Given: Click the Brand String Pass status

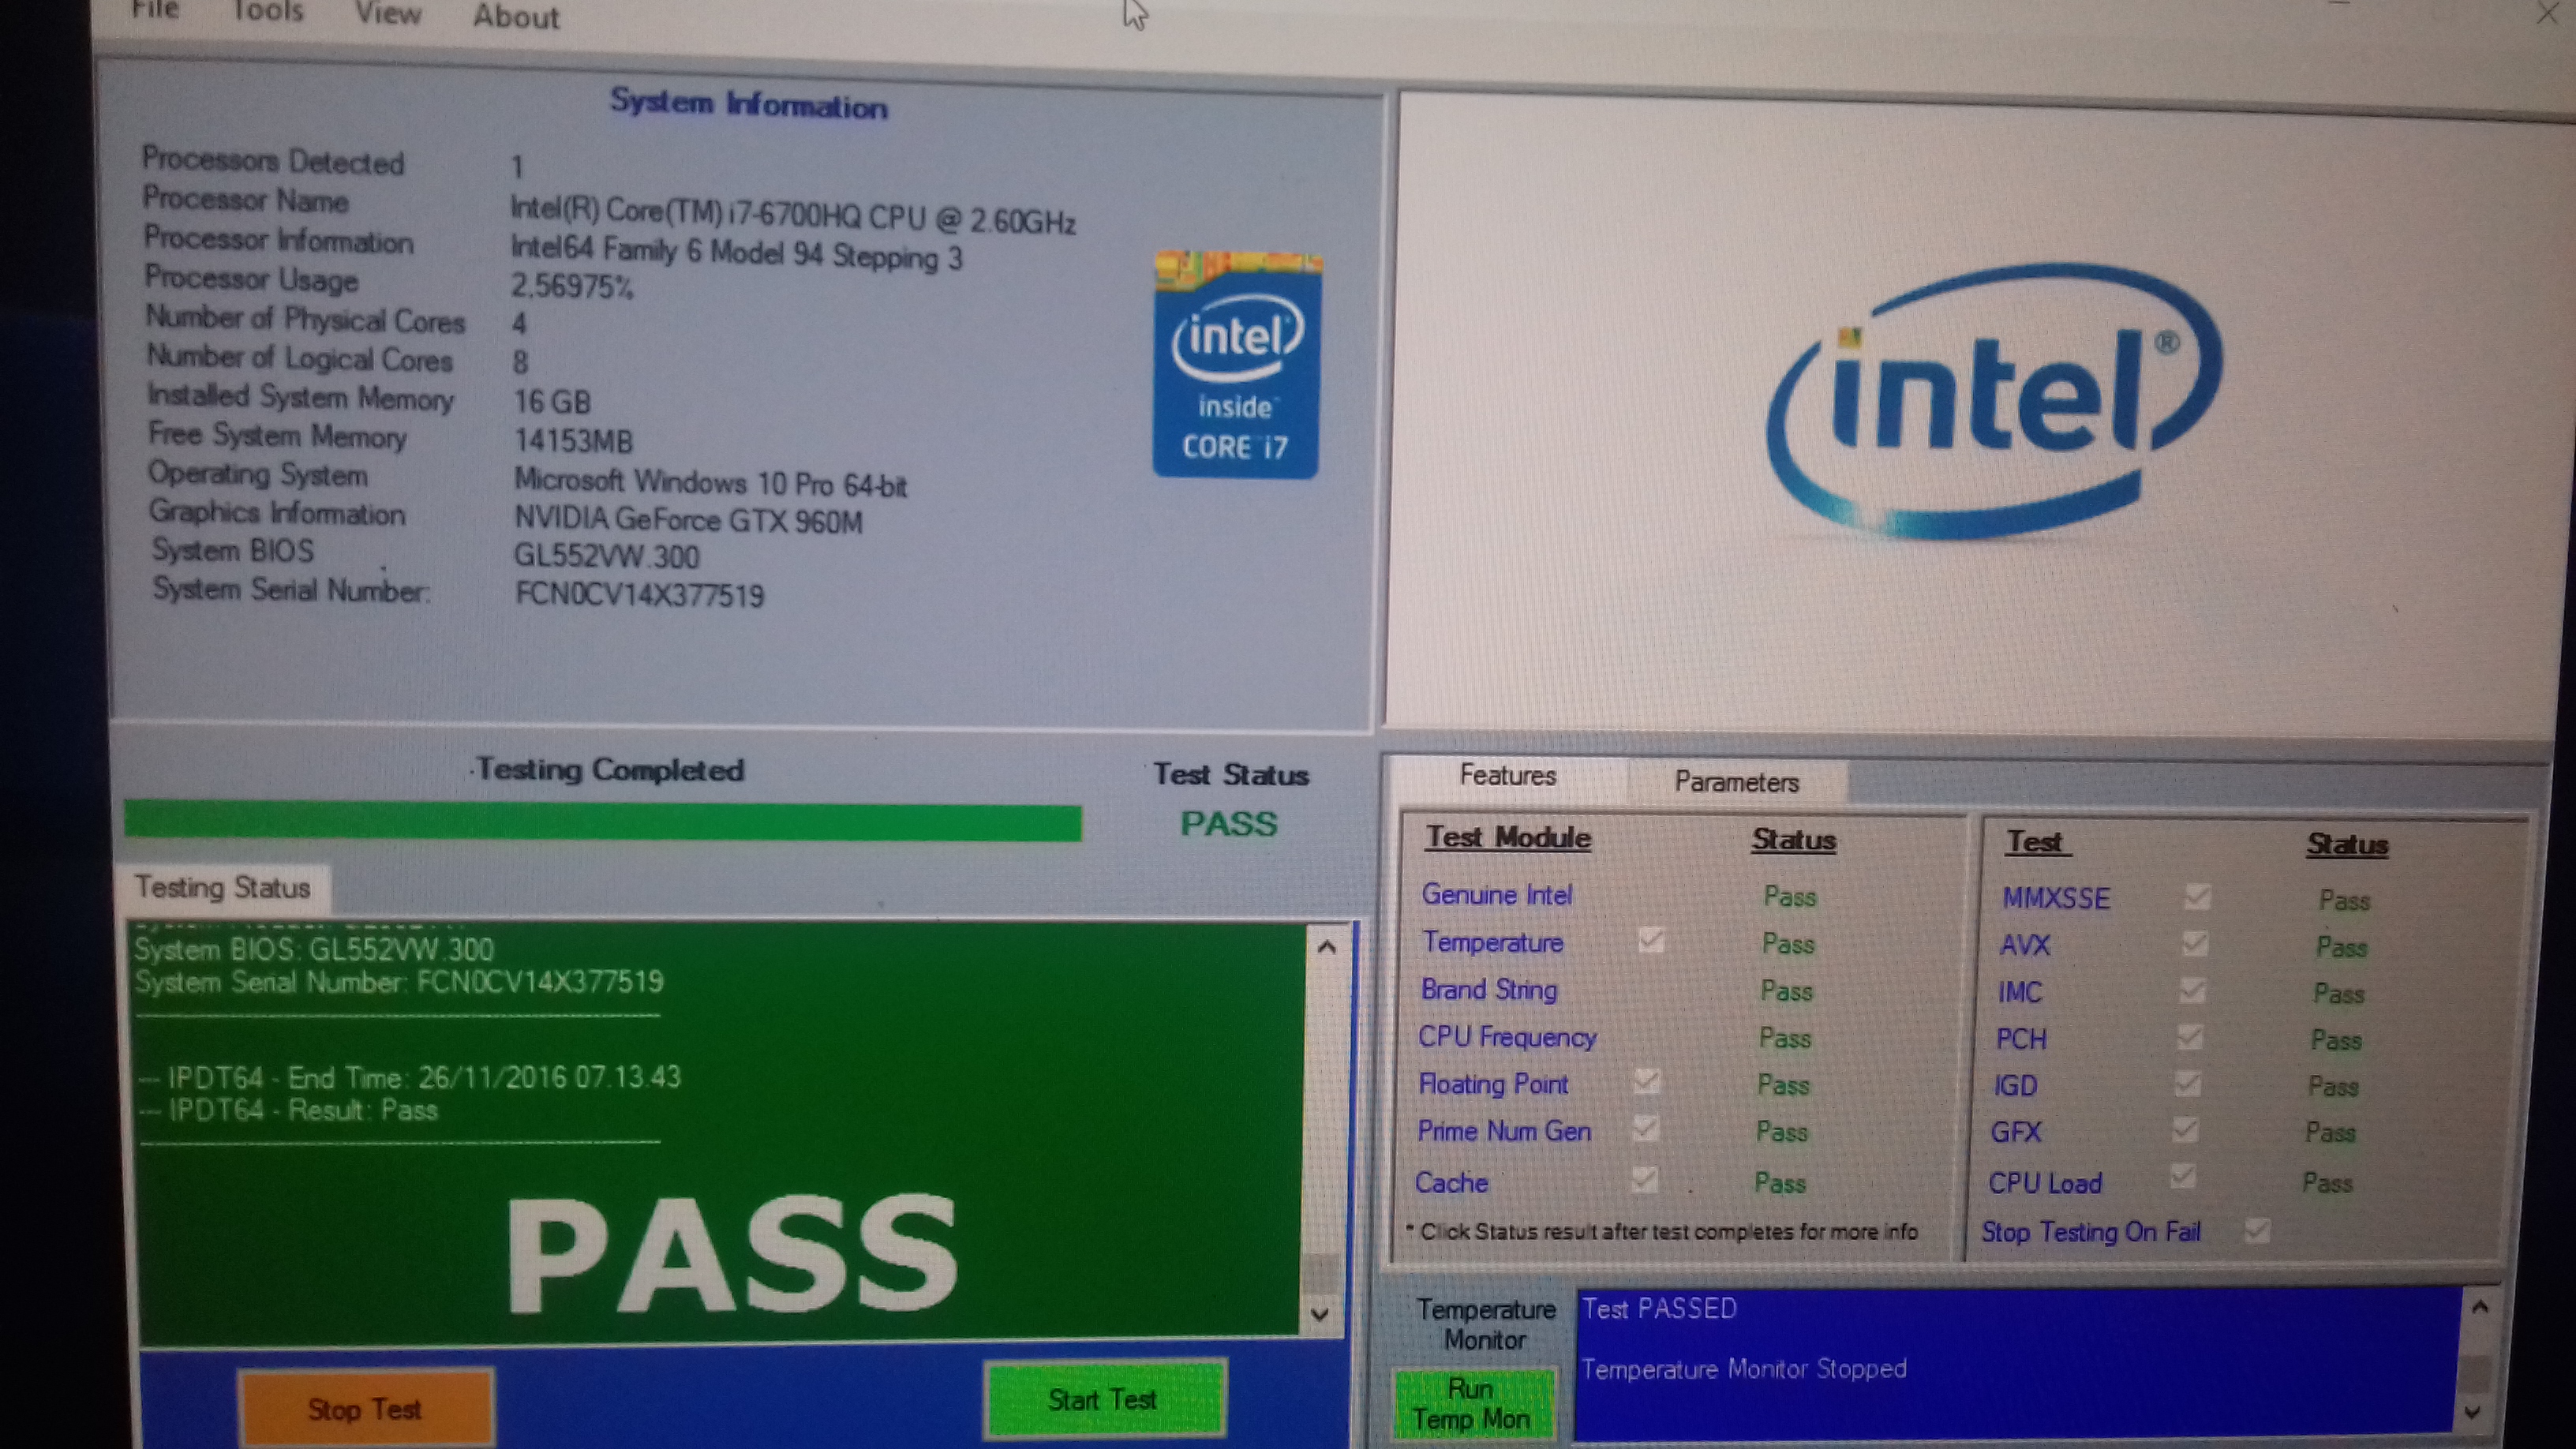Looking at the screenshot, I should pos(1786,991).
